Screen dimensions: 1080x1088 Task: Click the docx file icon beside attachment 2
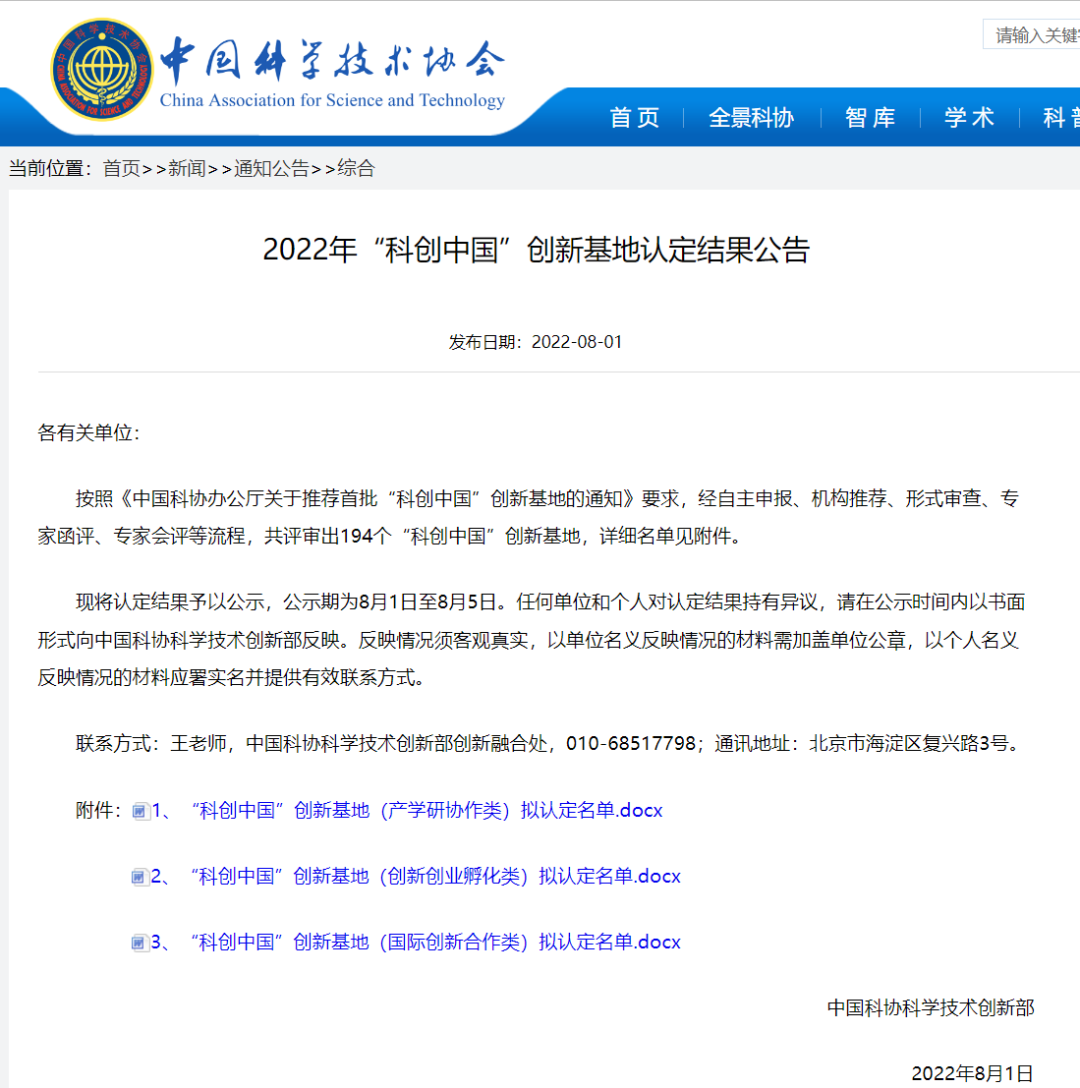pyautogui.click(x=140, y=877)
